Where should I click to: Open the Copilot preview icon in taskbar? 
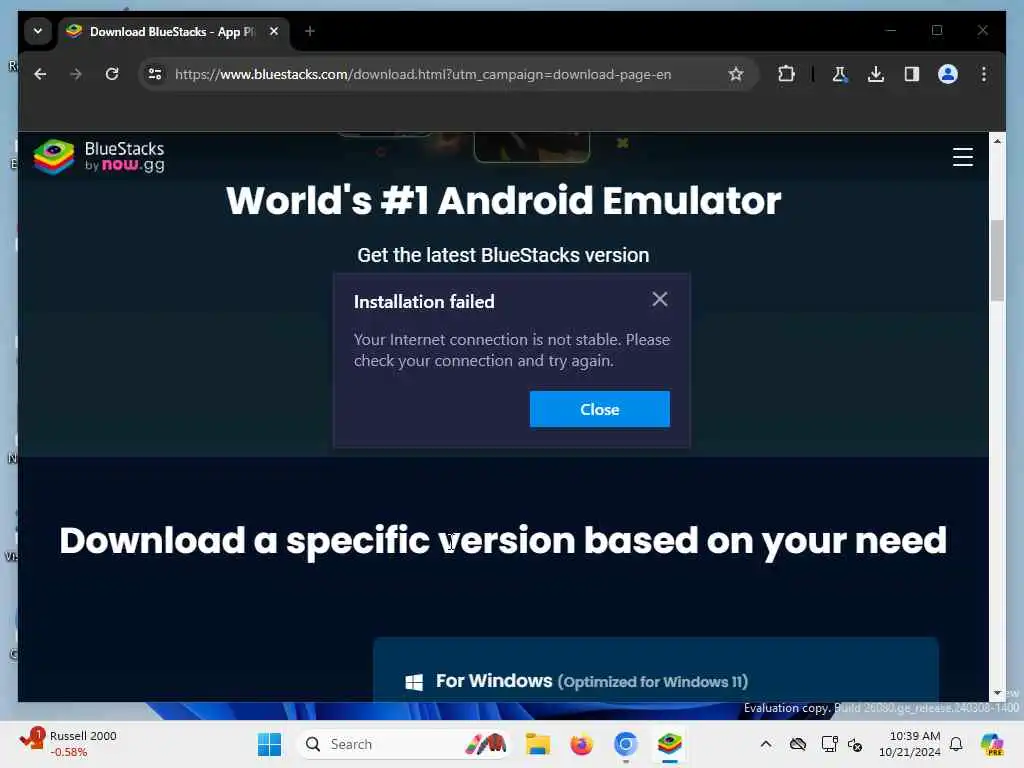click(992, 744)
